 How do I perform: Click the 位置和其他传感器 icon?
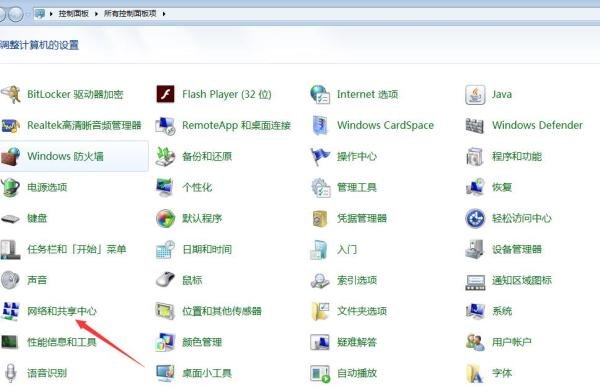[165, 311]
